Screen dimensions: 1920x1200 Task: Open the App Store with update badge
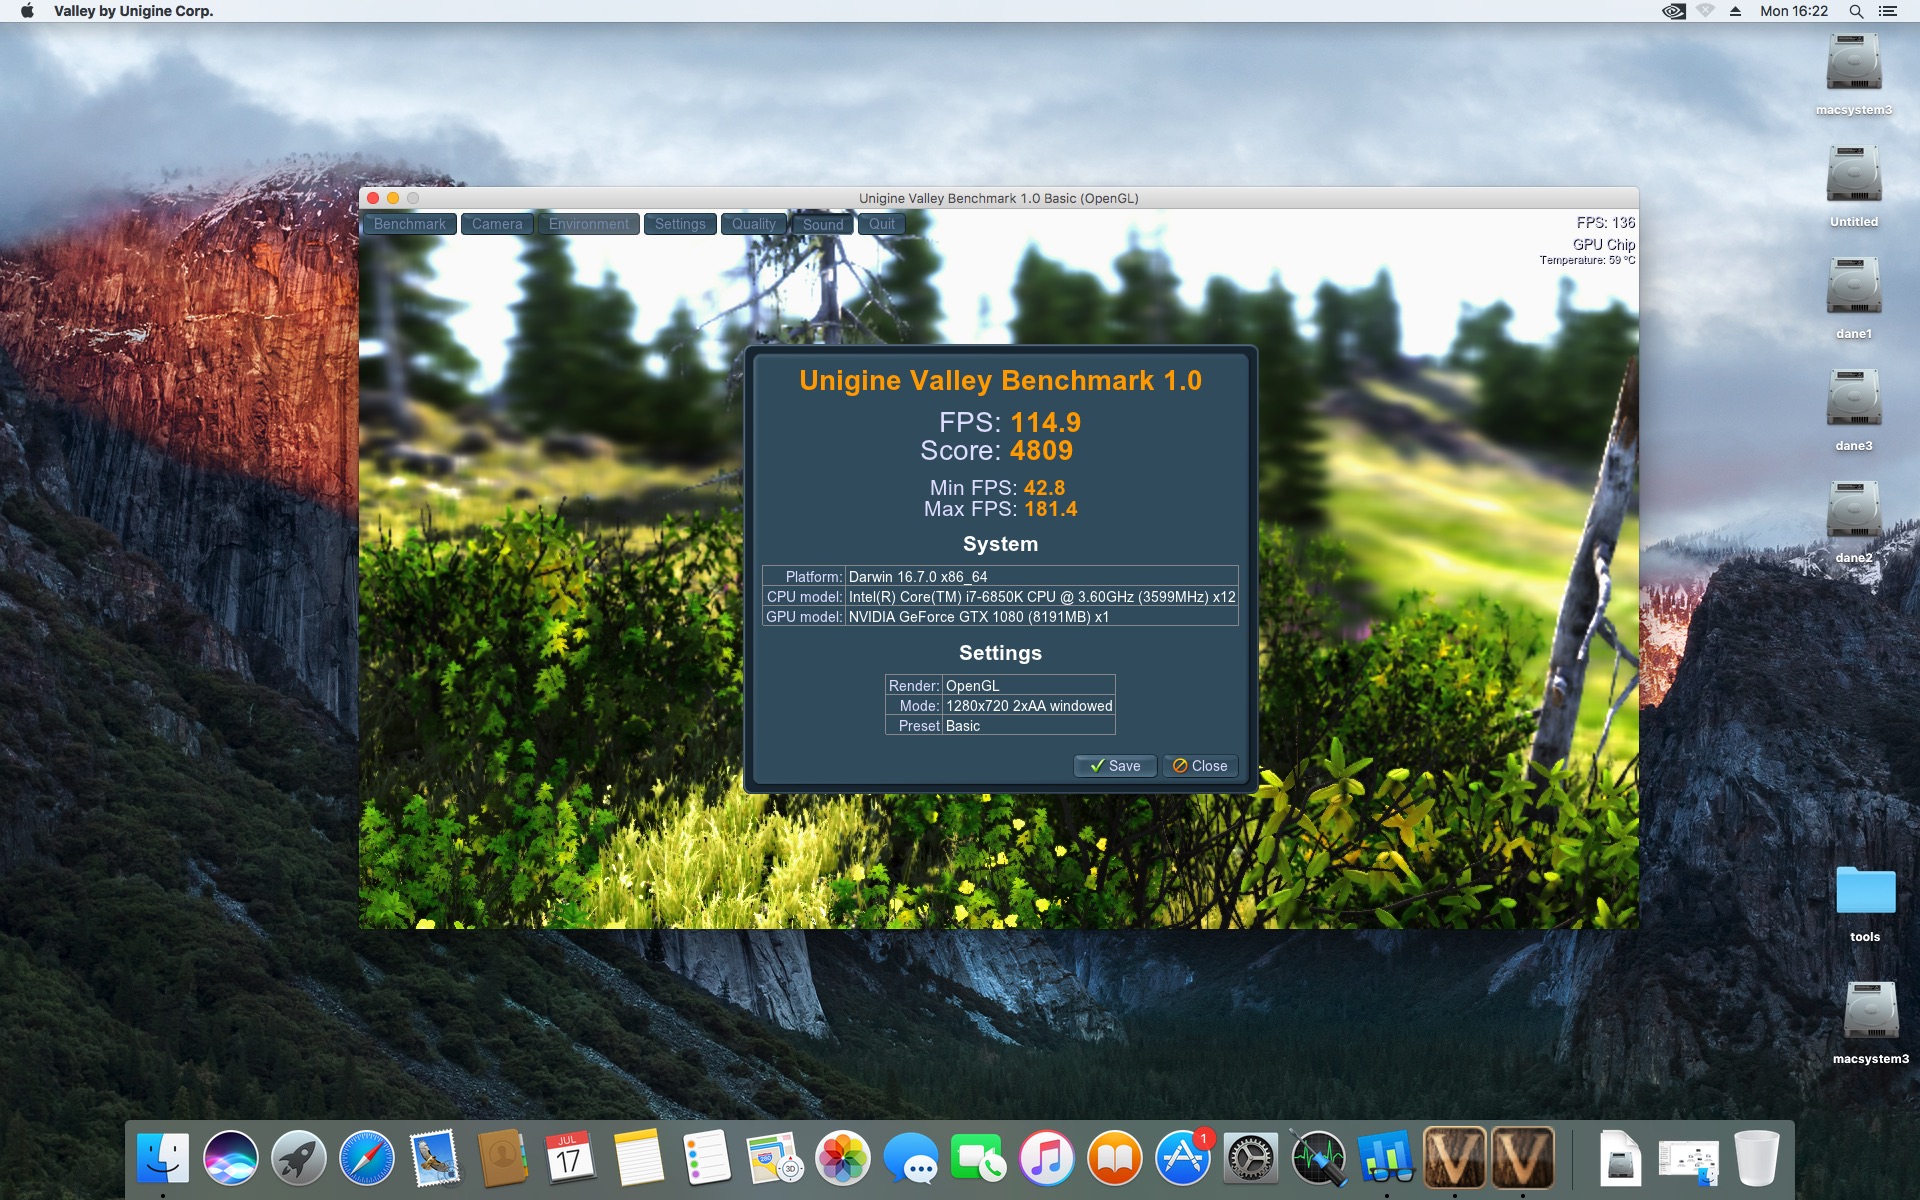click(x=1183, y=1158)
